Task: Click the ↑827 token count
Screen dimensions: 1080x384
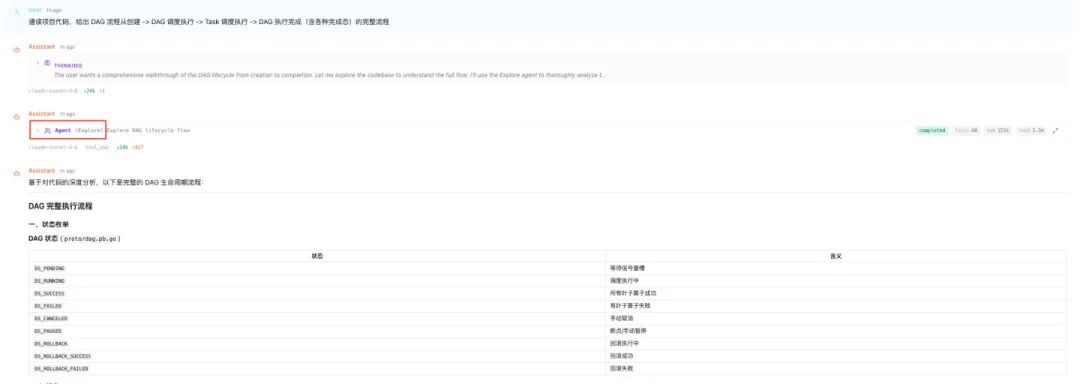Action: tap(138, 147)
